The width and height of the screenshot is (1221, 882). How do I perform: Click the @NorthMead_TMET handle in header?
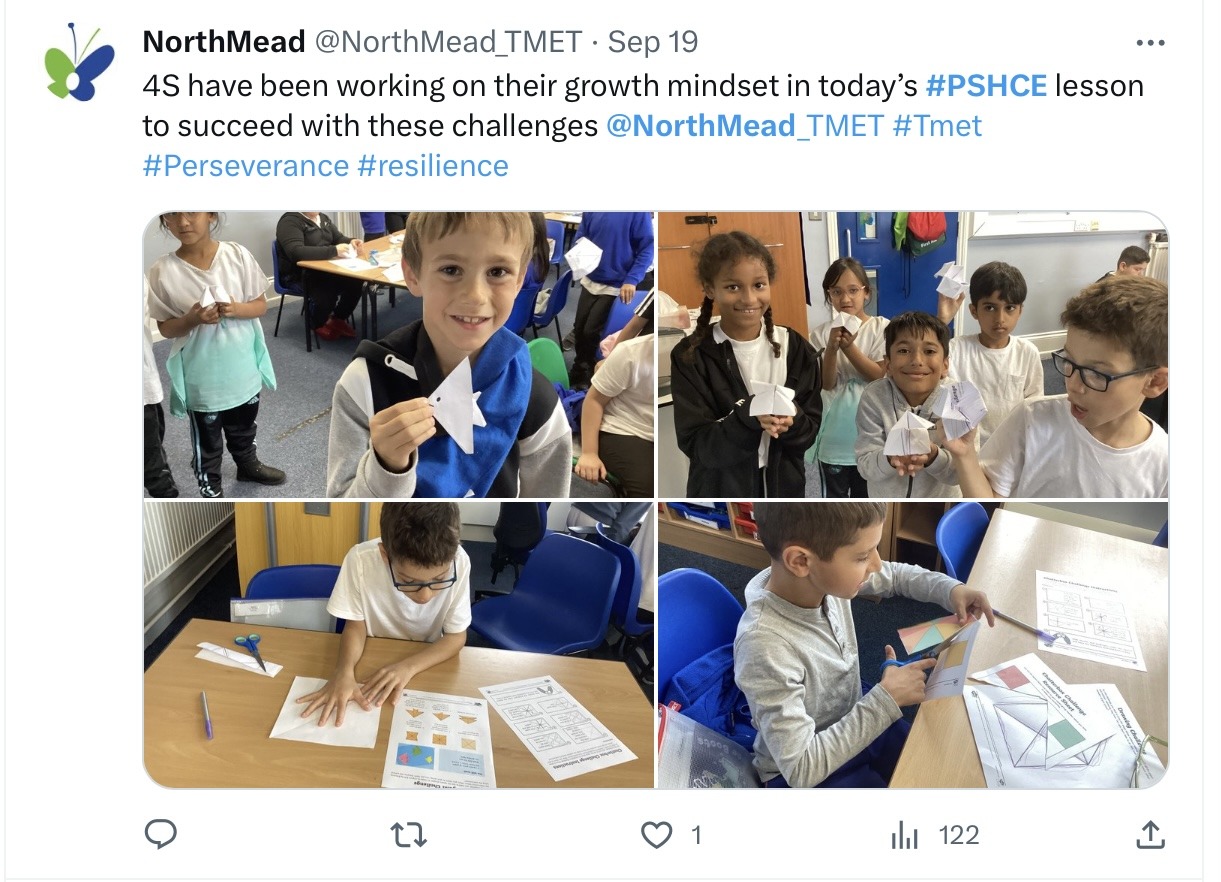(448, 42)
